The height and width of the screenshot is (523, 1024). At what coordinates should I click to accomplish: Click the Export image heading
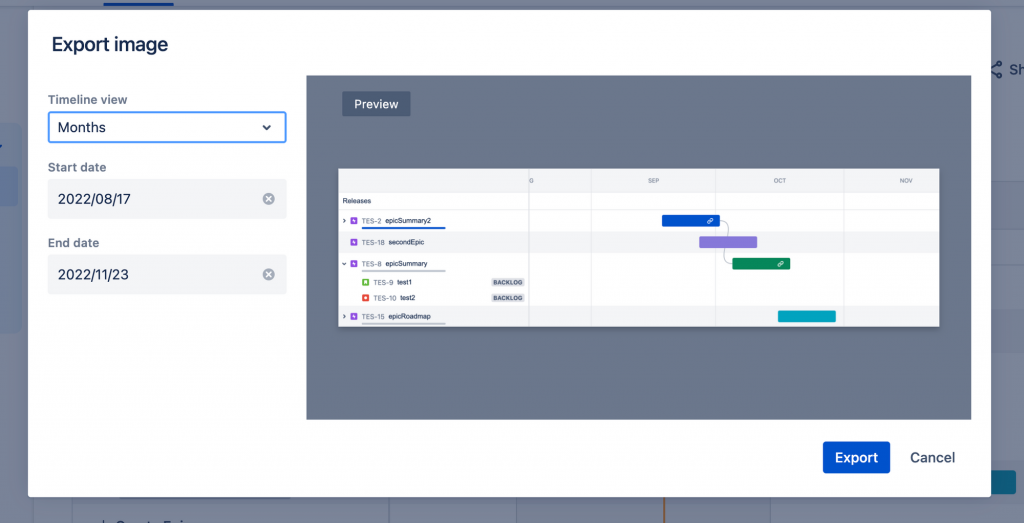click(110, 44)
